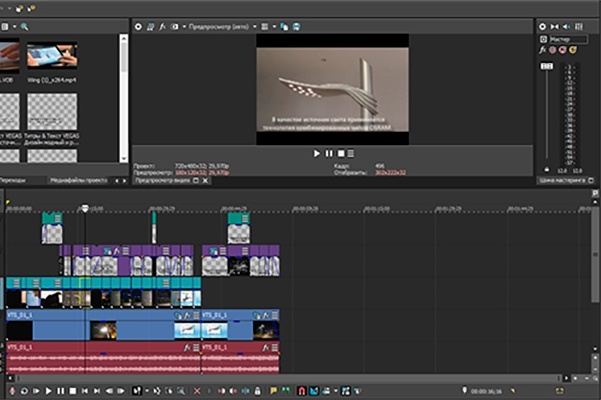This screenshot has width=601, height=400.
Task: Select the Wing (1)_x264.mp4 media thumbnail
Action: coord(52,56)
